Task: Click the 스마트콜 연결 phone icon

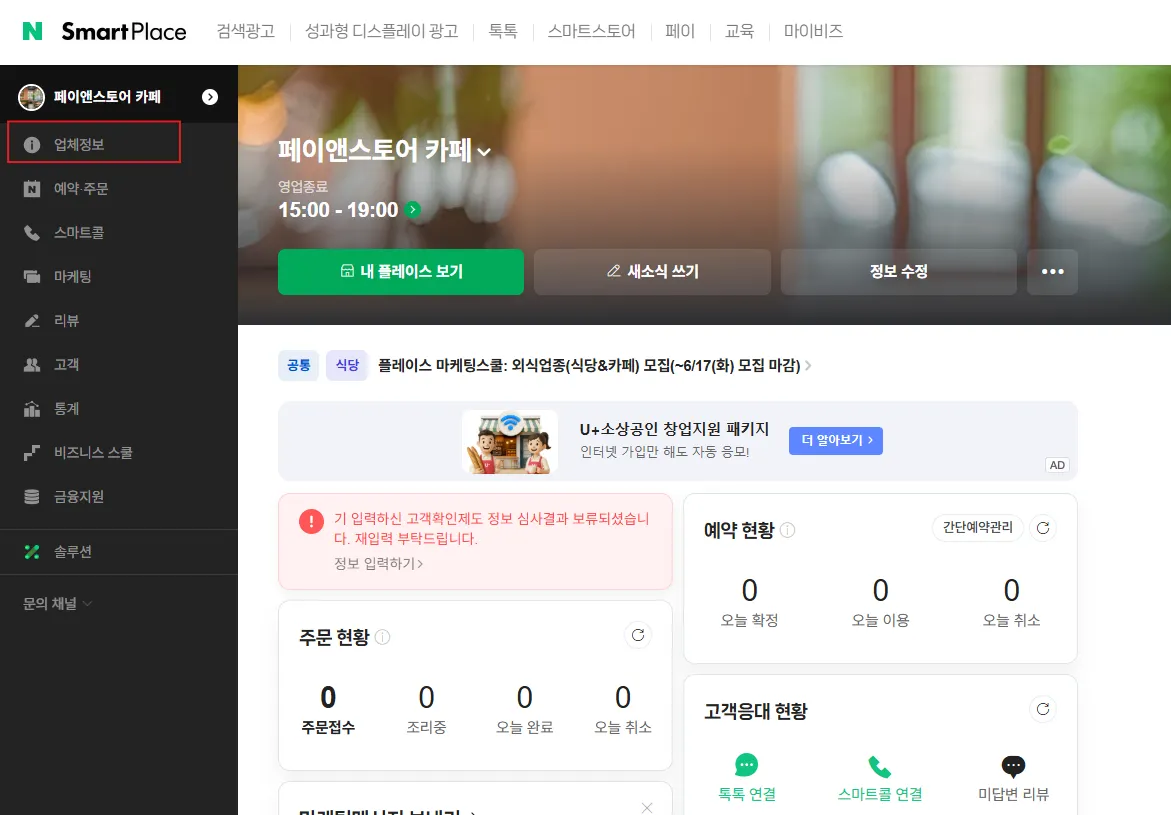Action: 880,766
